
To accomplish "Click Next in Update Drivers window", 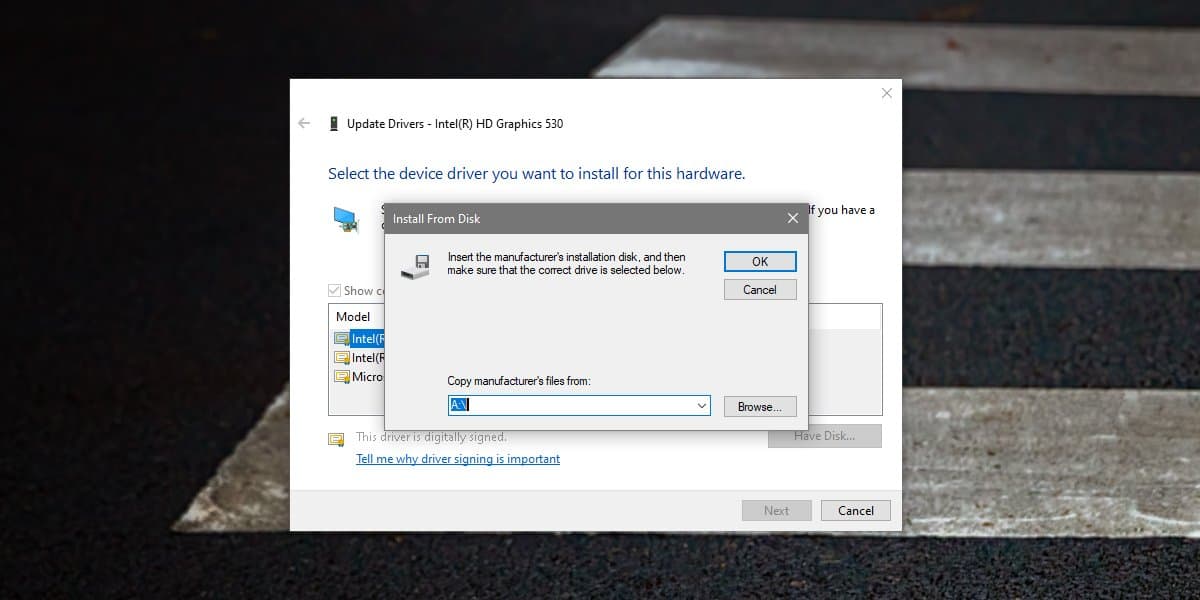I will point(776,510).
